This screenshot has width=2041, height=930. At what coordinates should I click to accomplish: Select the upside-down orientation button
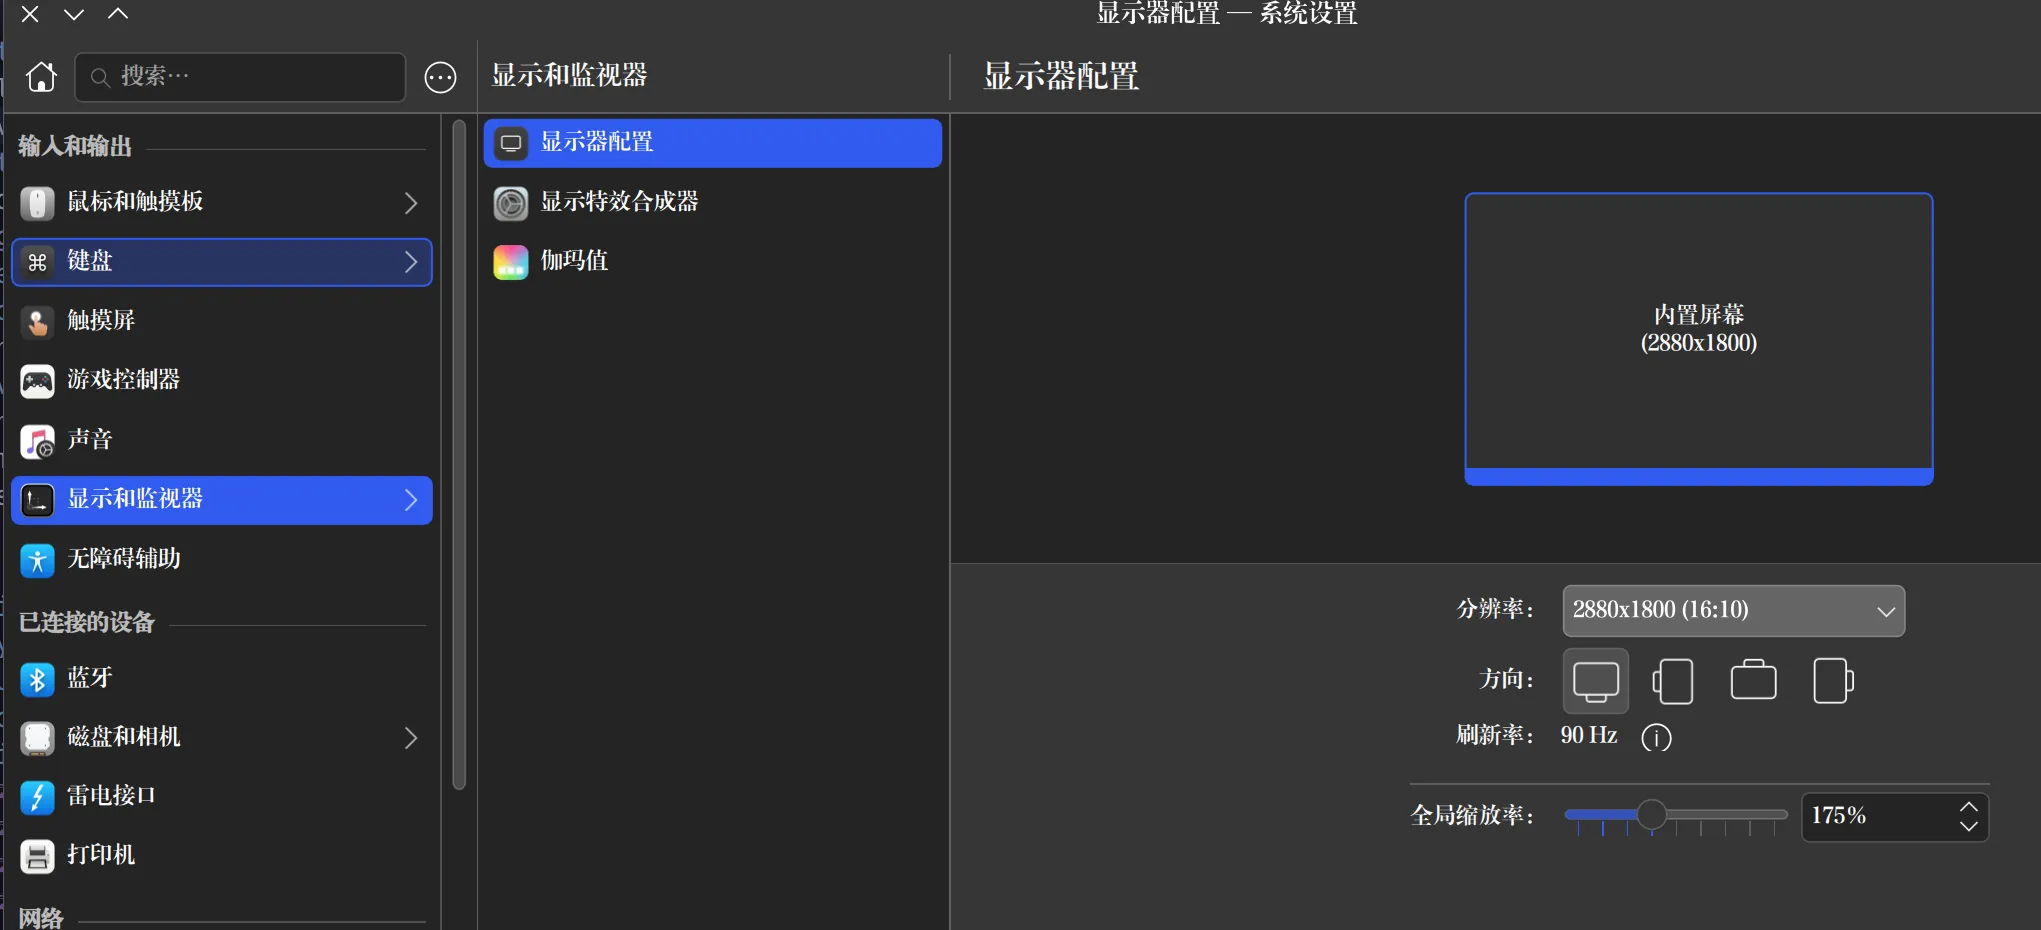1753,681
